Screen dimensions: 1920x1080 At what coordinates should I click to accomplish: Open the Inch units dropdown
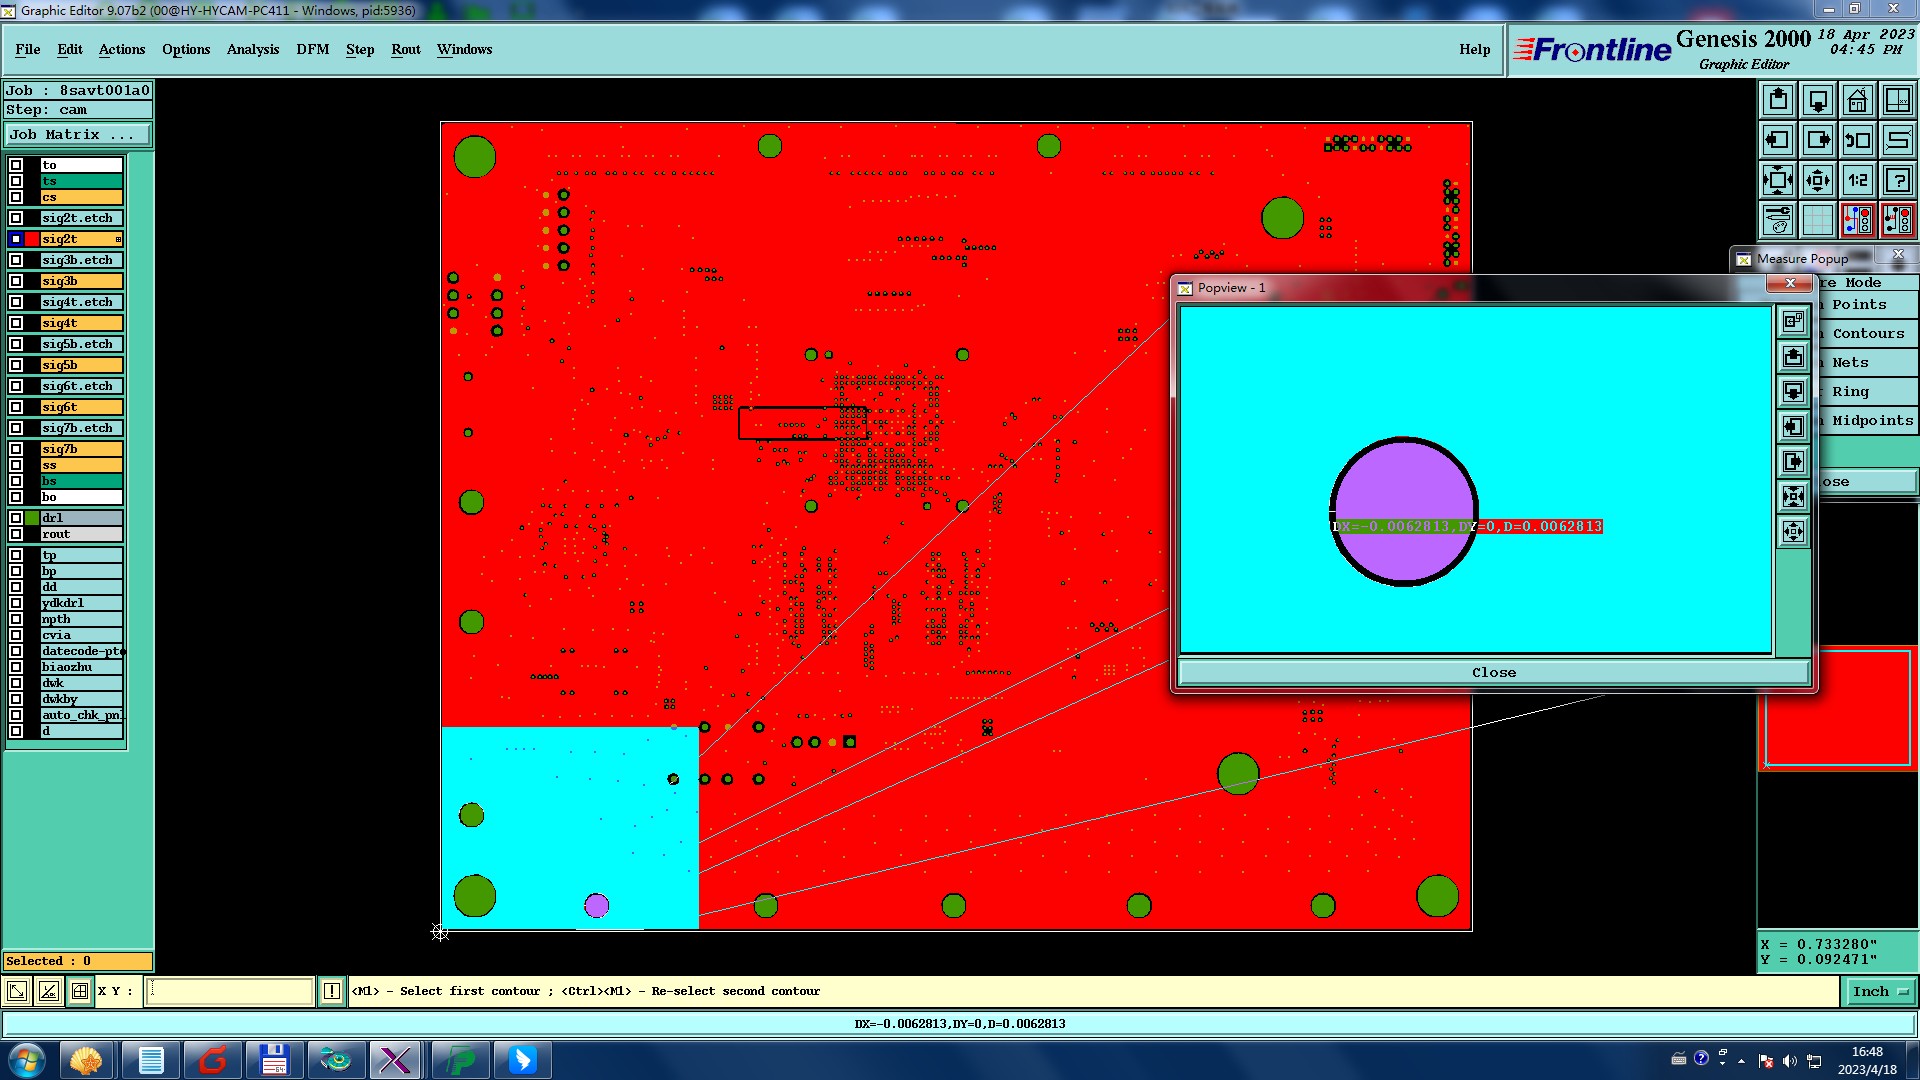pyautogui.click(x=1881, y=992)
